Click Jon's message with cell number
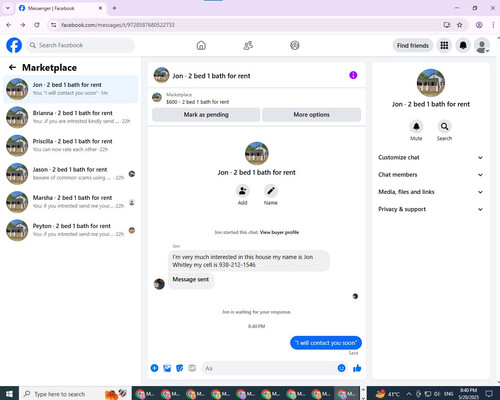This screenshot has width=500, height=400. tap(249, 261)
